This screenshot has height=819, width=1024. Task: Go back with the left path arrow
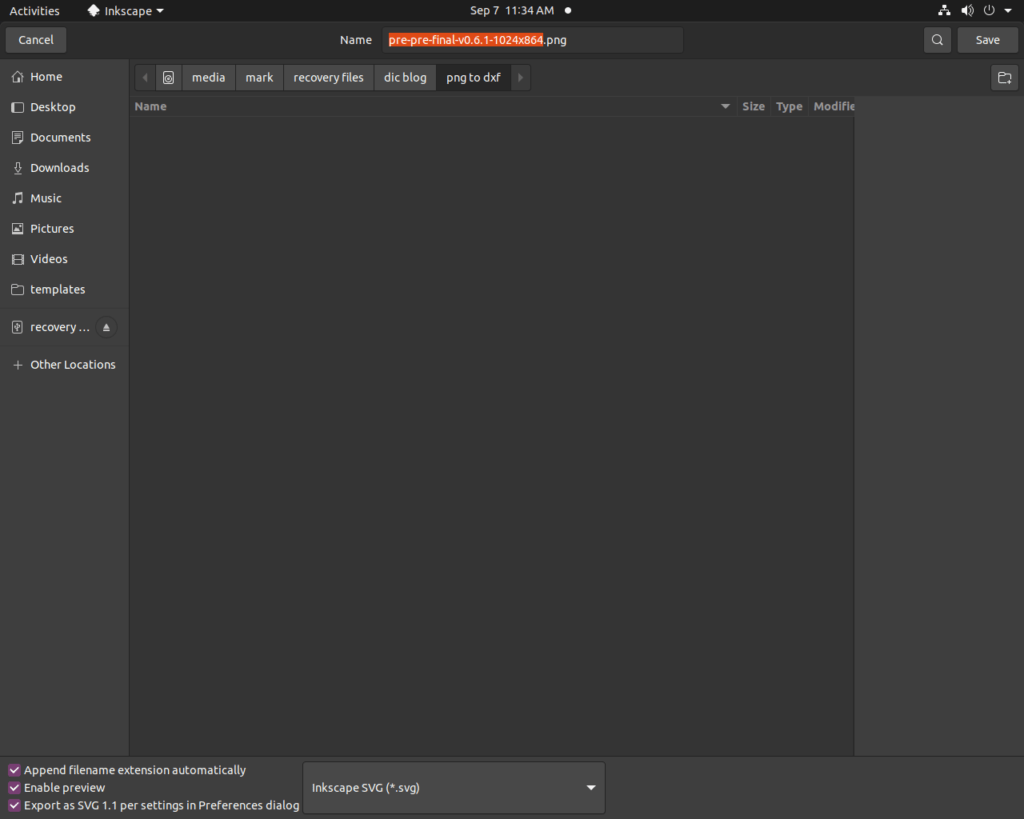(x=145, y=78)
